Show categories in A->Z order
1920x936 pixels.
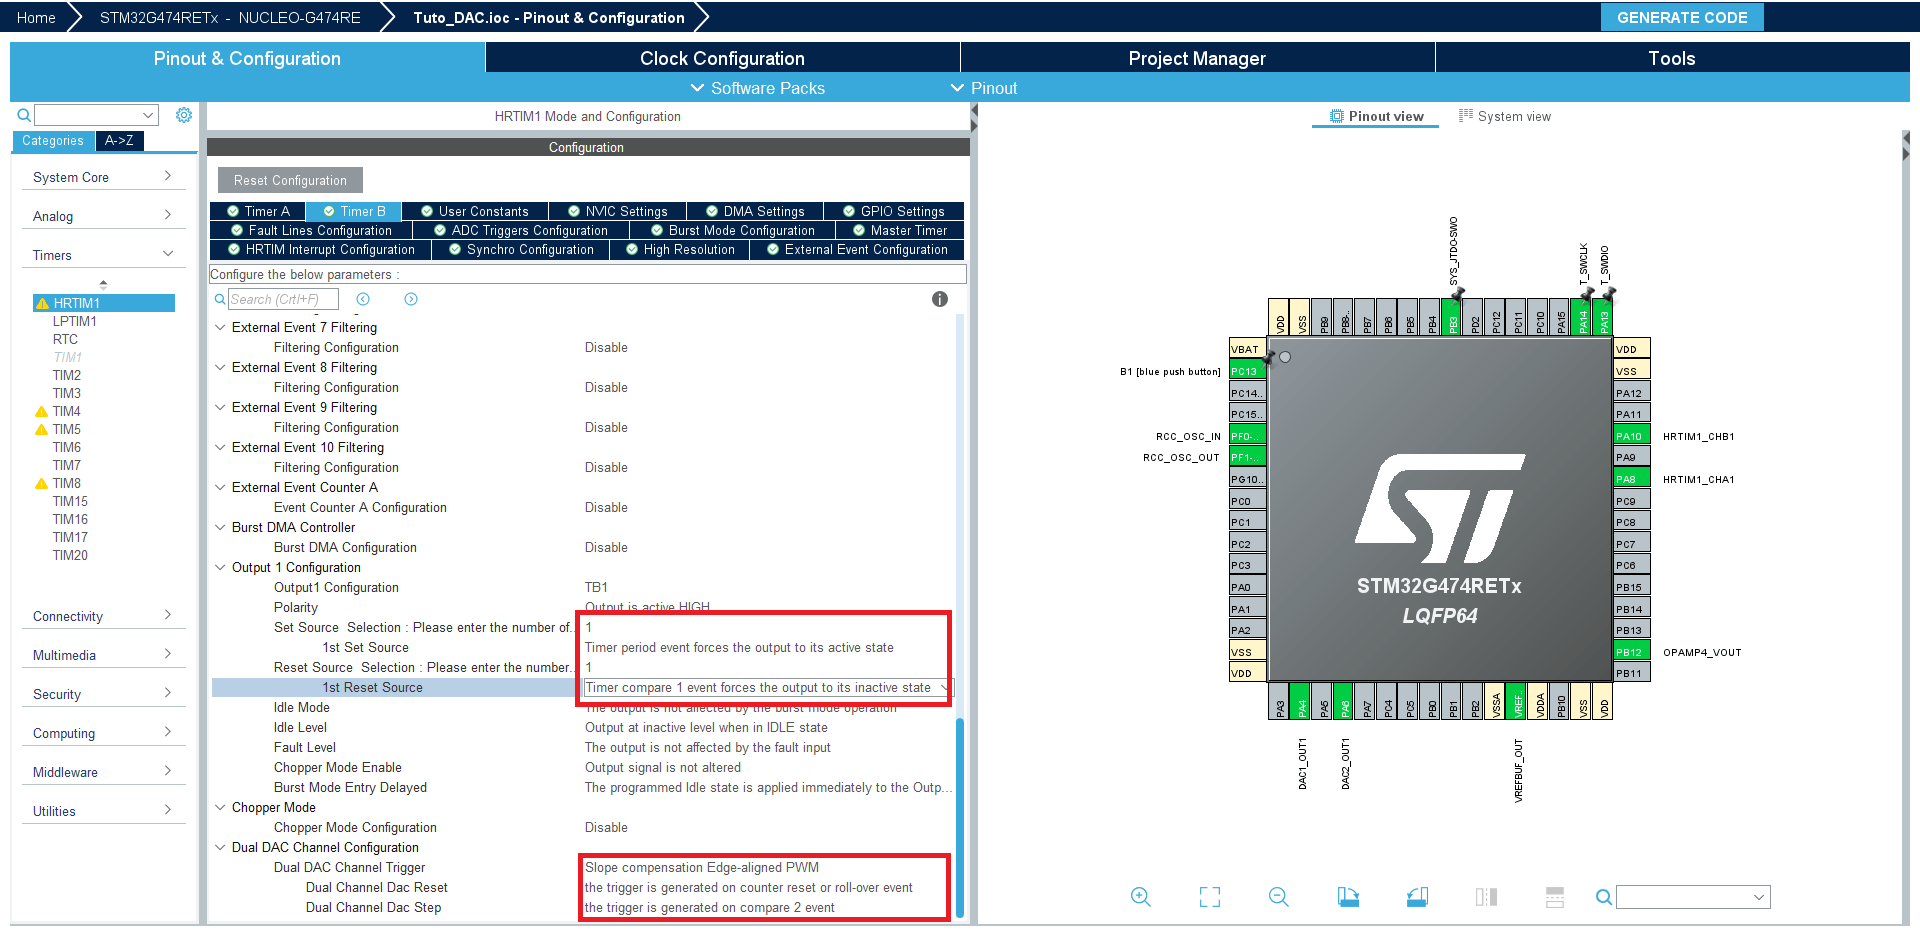point(119,141)
